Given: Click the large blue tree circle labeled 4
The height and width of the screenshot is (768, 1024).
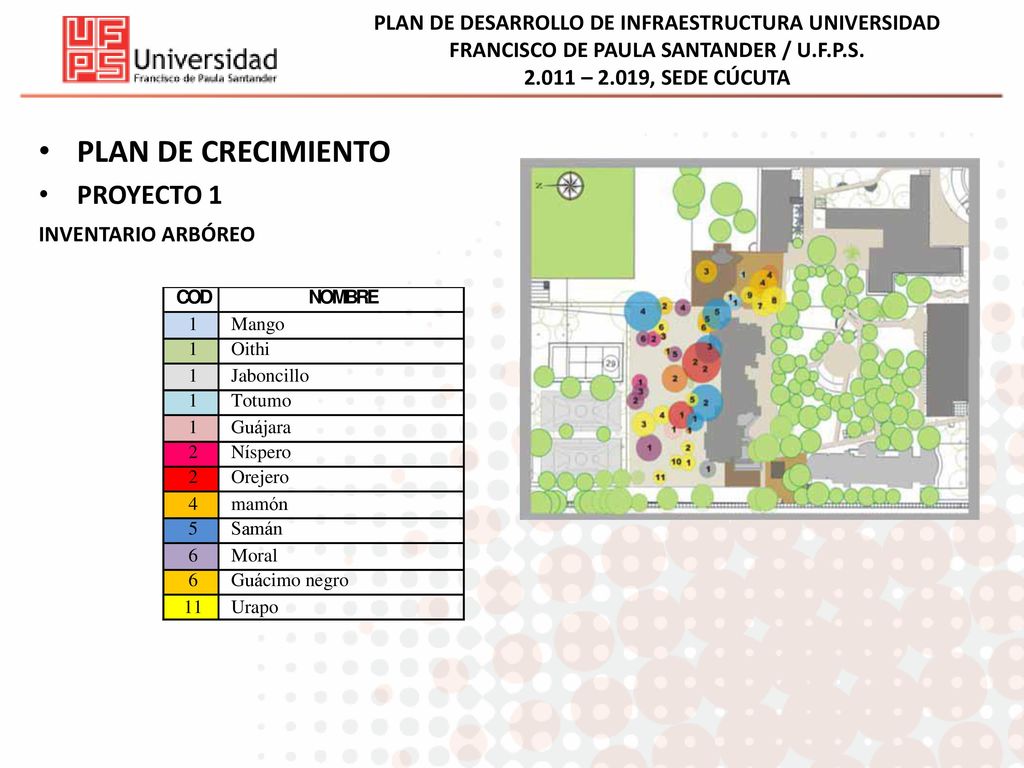Looking at the screenshot, I should pyautogui.click(x=643, y=311).
